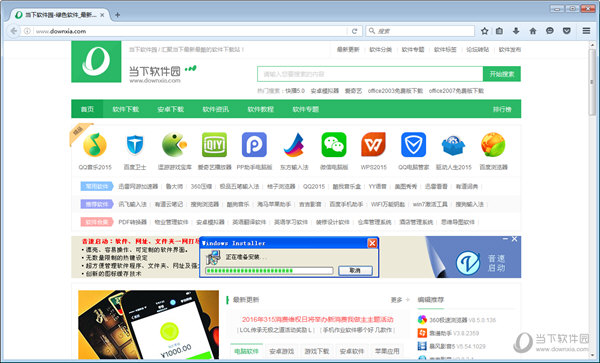This screenshot has height=363, width=600.
Task: Open the 逗游游戏宝库 pacman icon
Action: pos(174,145)
